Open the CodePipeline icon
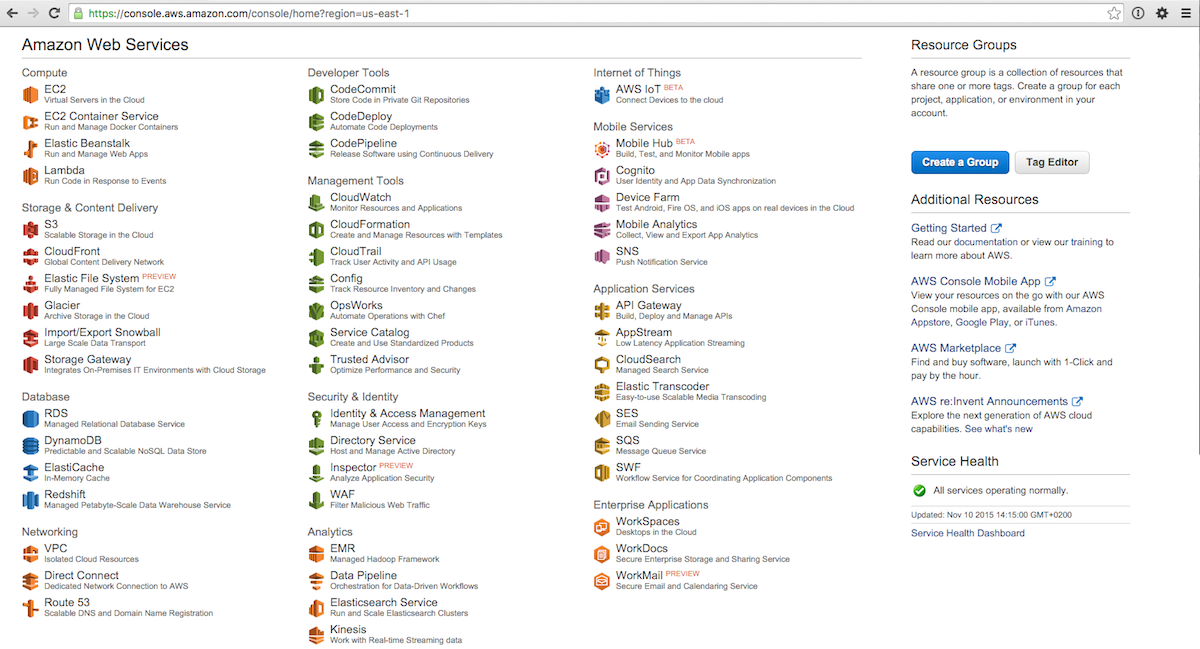The height and width of the screenshot is (649, 1200). [316, 149]
